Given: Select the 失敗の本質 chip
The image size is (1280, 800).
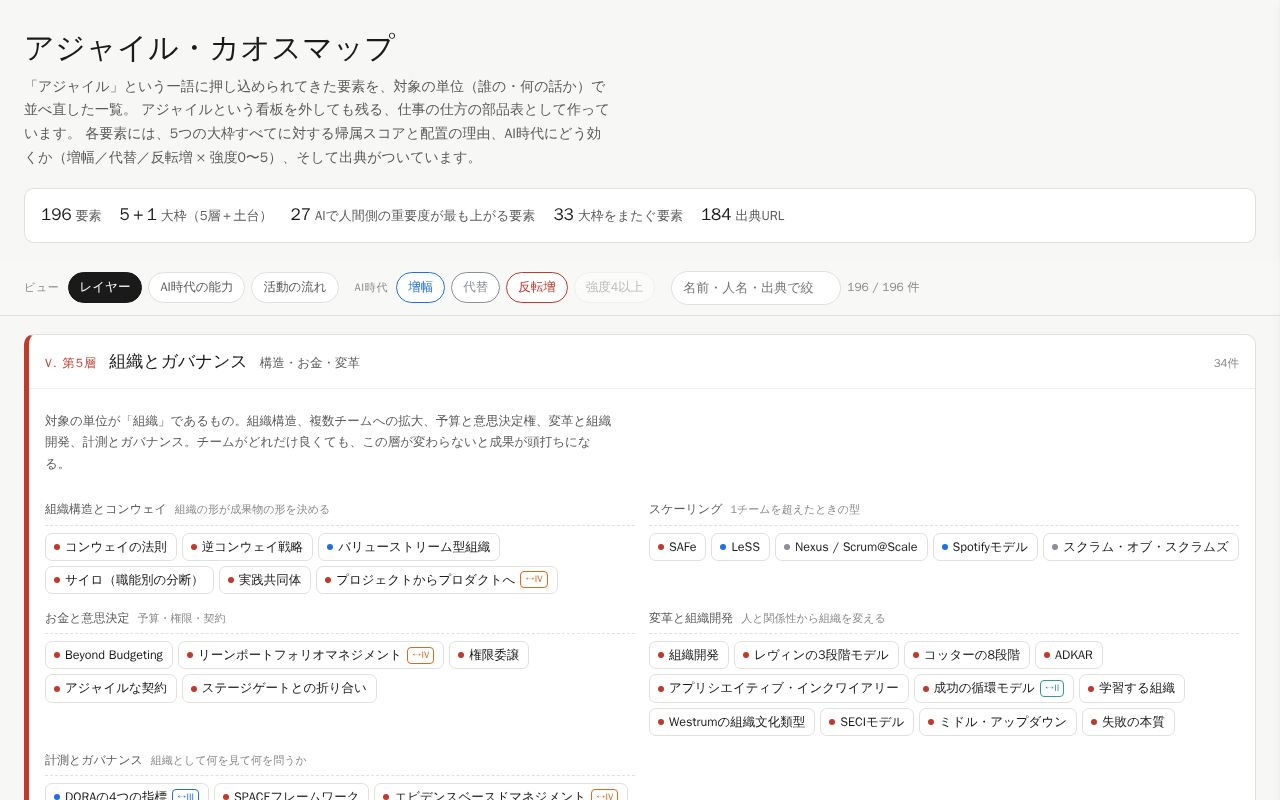Looking at the screenshot, I should pyautogui.click(x=1128, y=722).
